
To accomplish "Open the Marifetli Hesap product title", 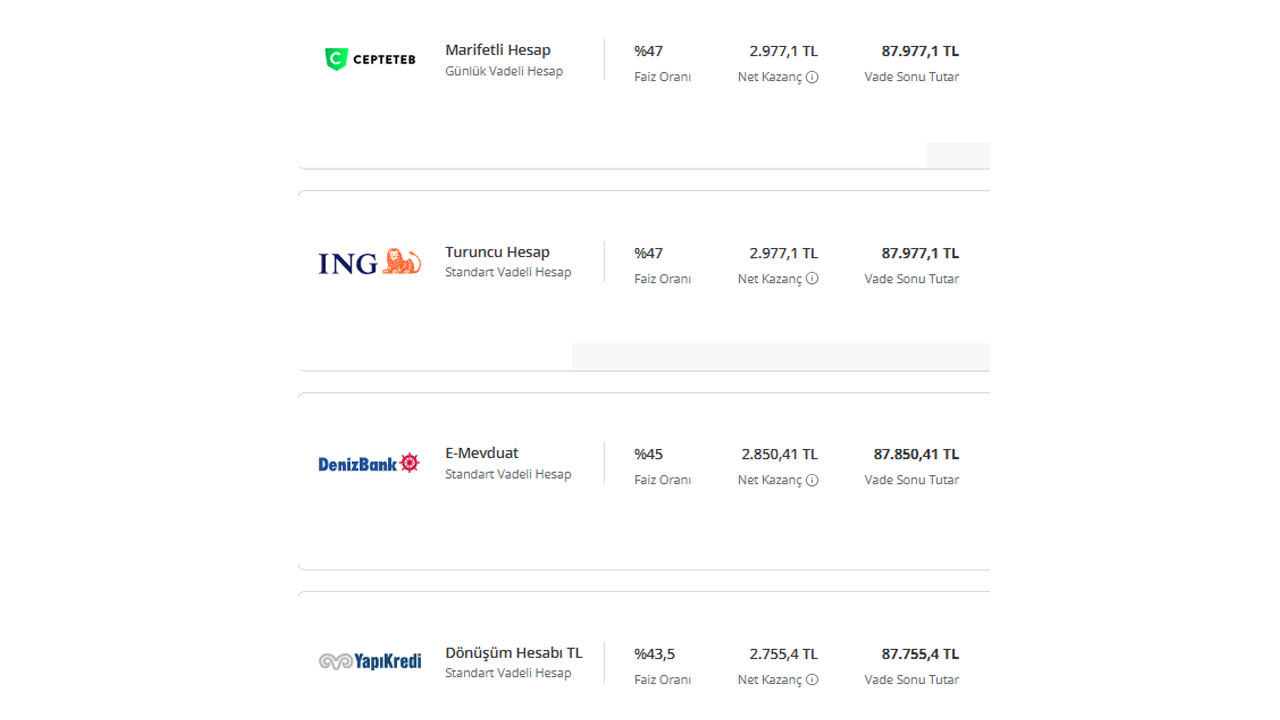I will (x=498, y=50).
